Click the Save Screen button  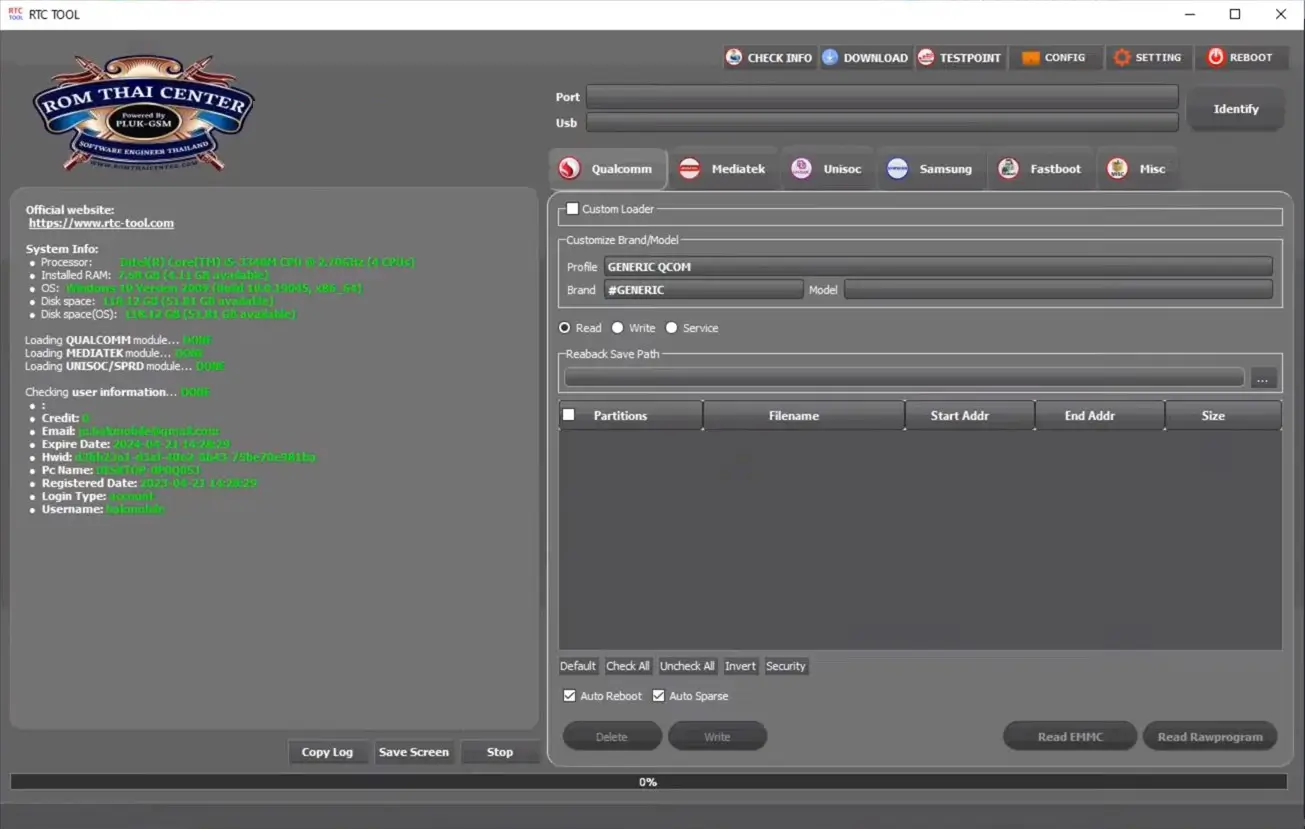pos(414,752)
